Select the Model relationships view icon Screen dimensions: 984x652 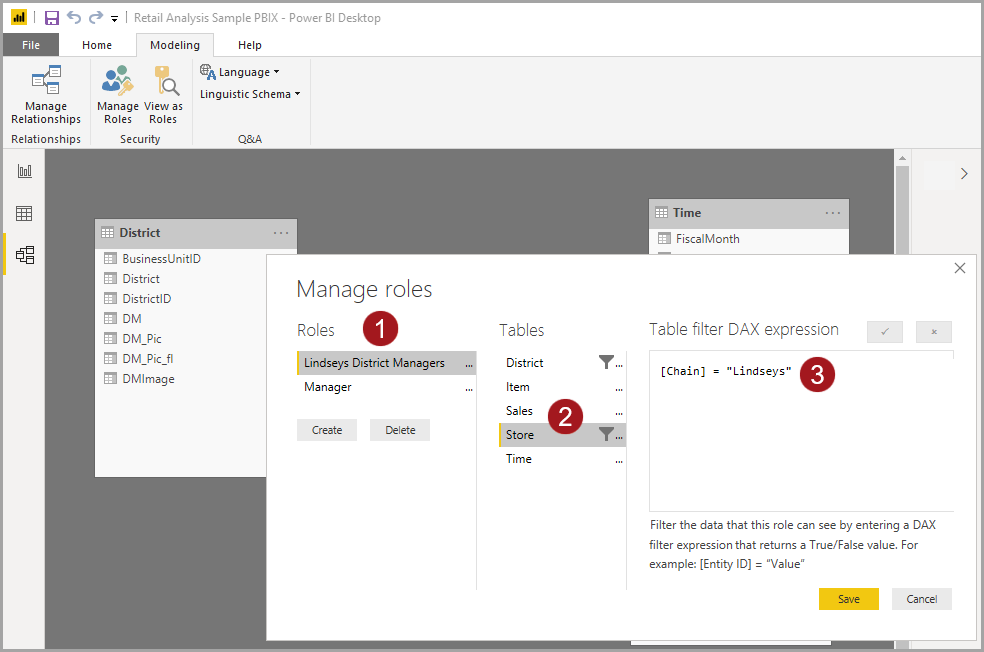coord(25,255)
